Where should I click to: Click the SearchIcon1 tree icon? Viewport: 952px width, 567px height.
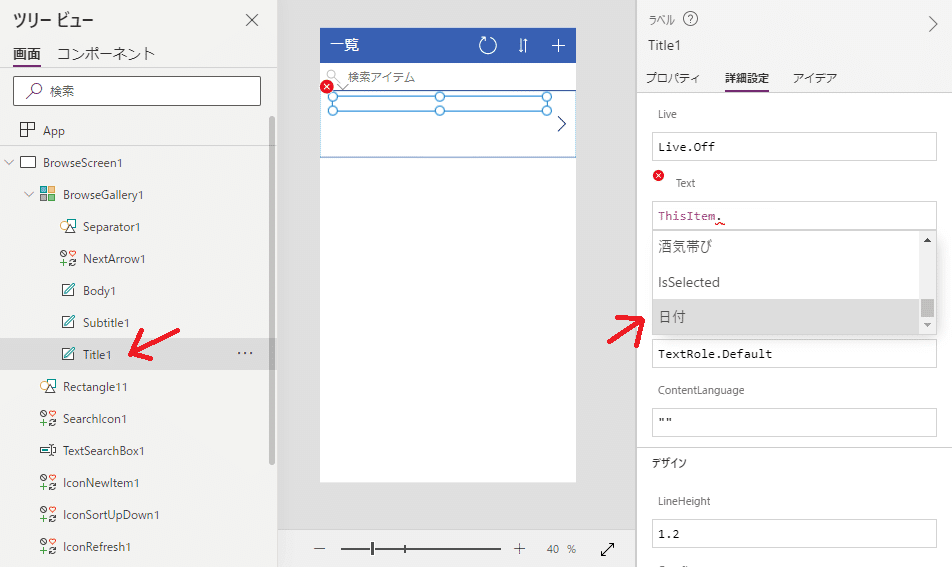pos(48,418)
